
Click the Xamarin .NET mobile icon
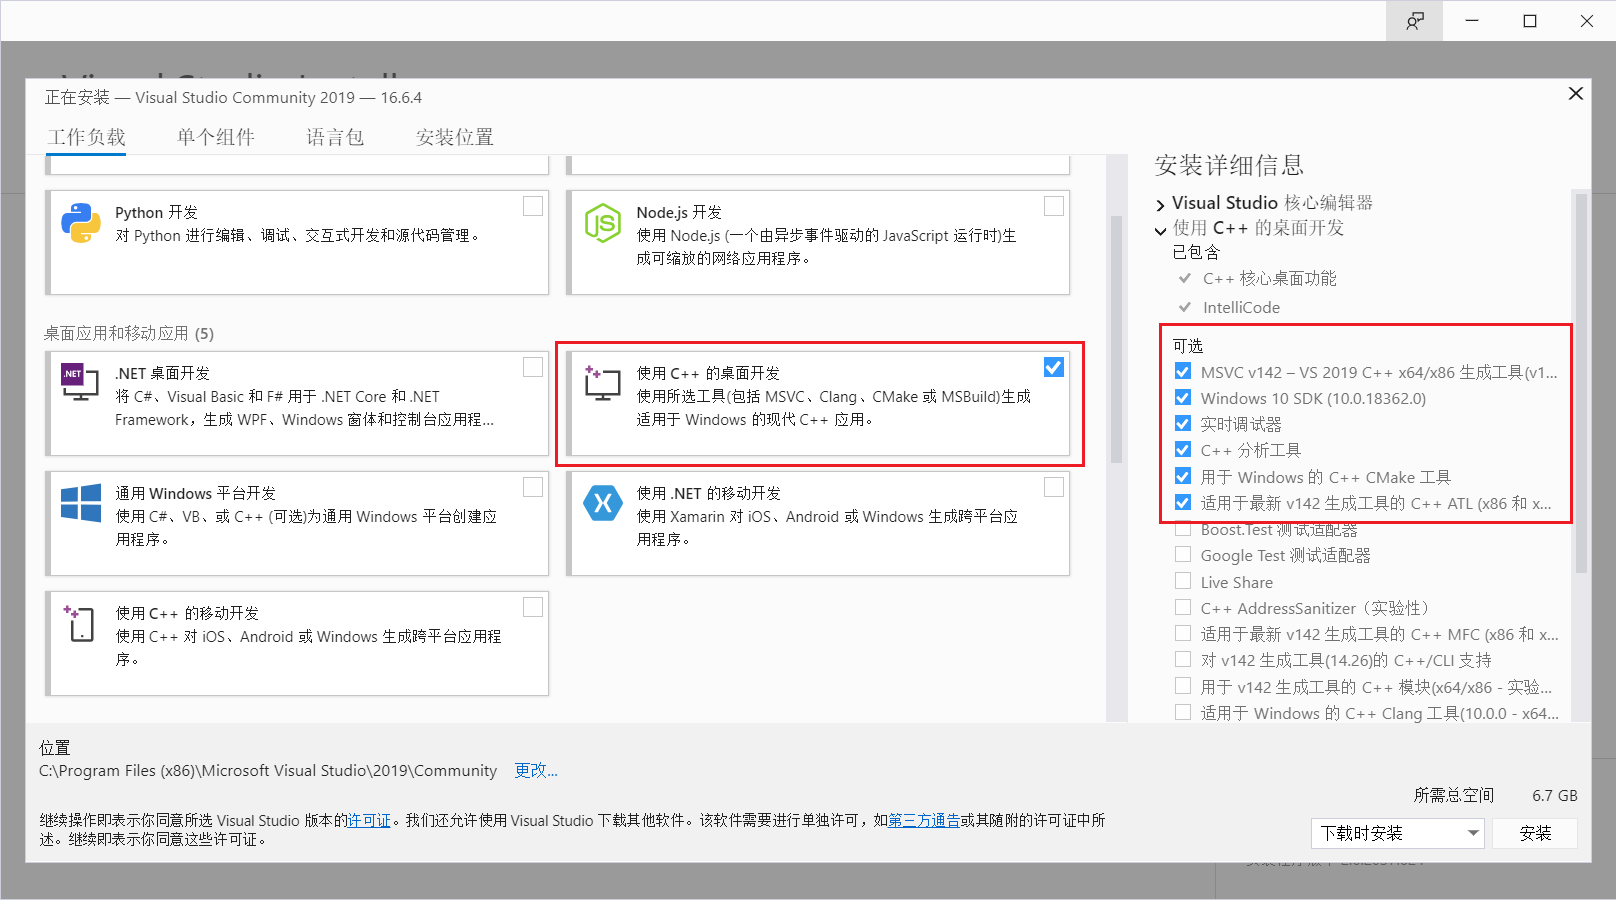pos(603,503)
